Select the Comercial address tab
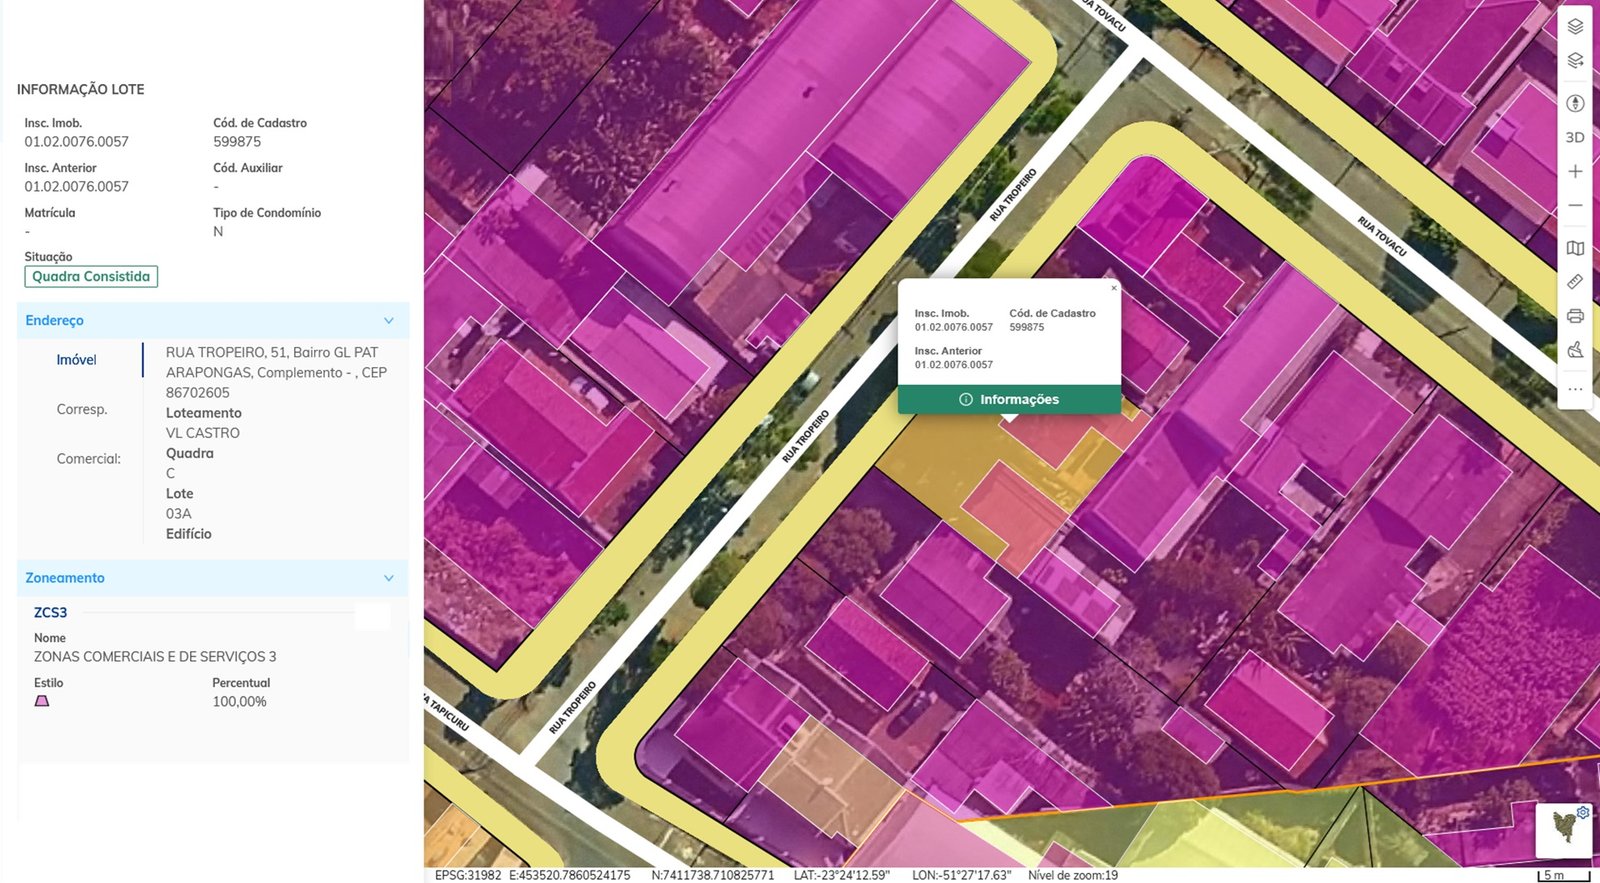Image resolution: width=1600 pixels, height=883 pixels. tap(88, 459)
